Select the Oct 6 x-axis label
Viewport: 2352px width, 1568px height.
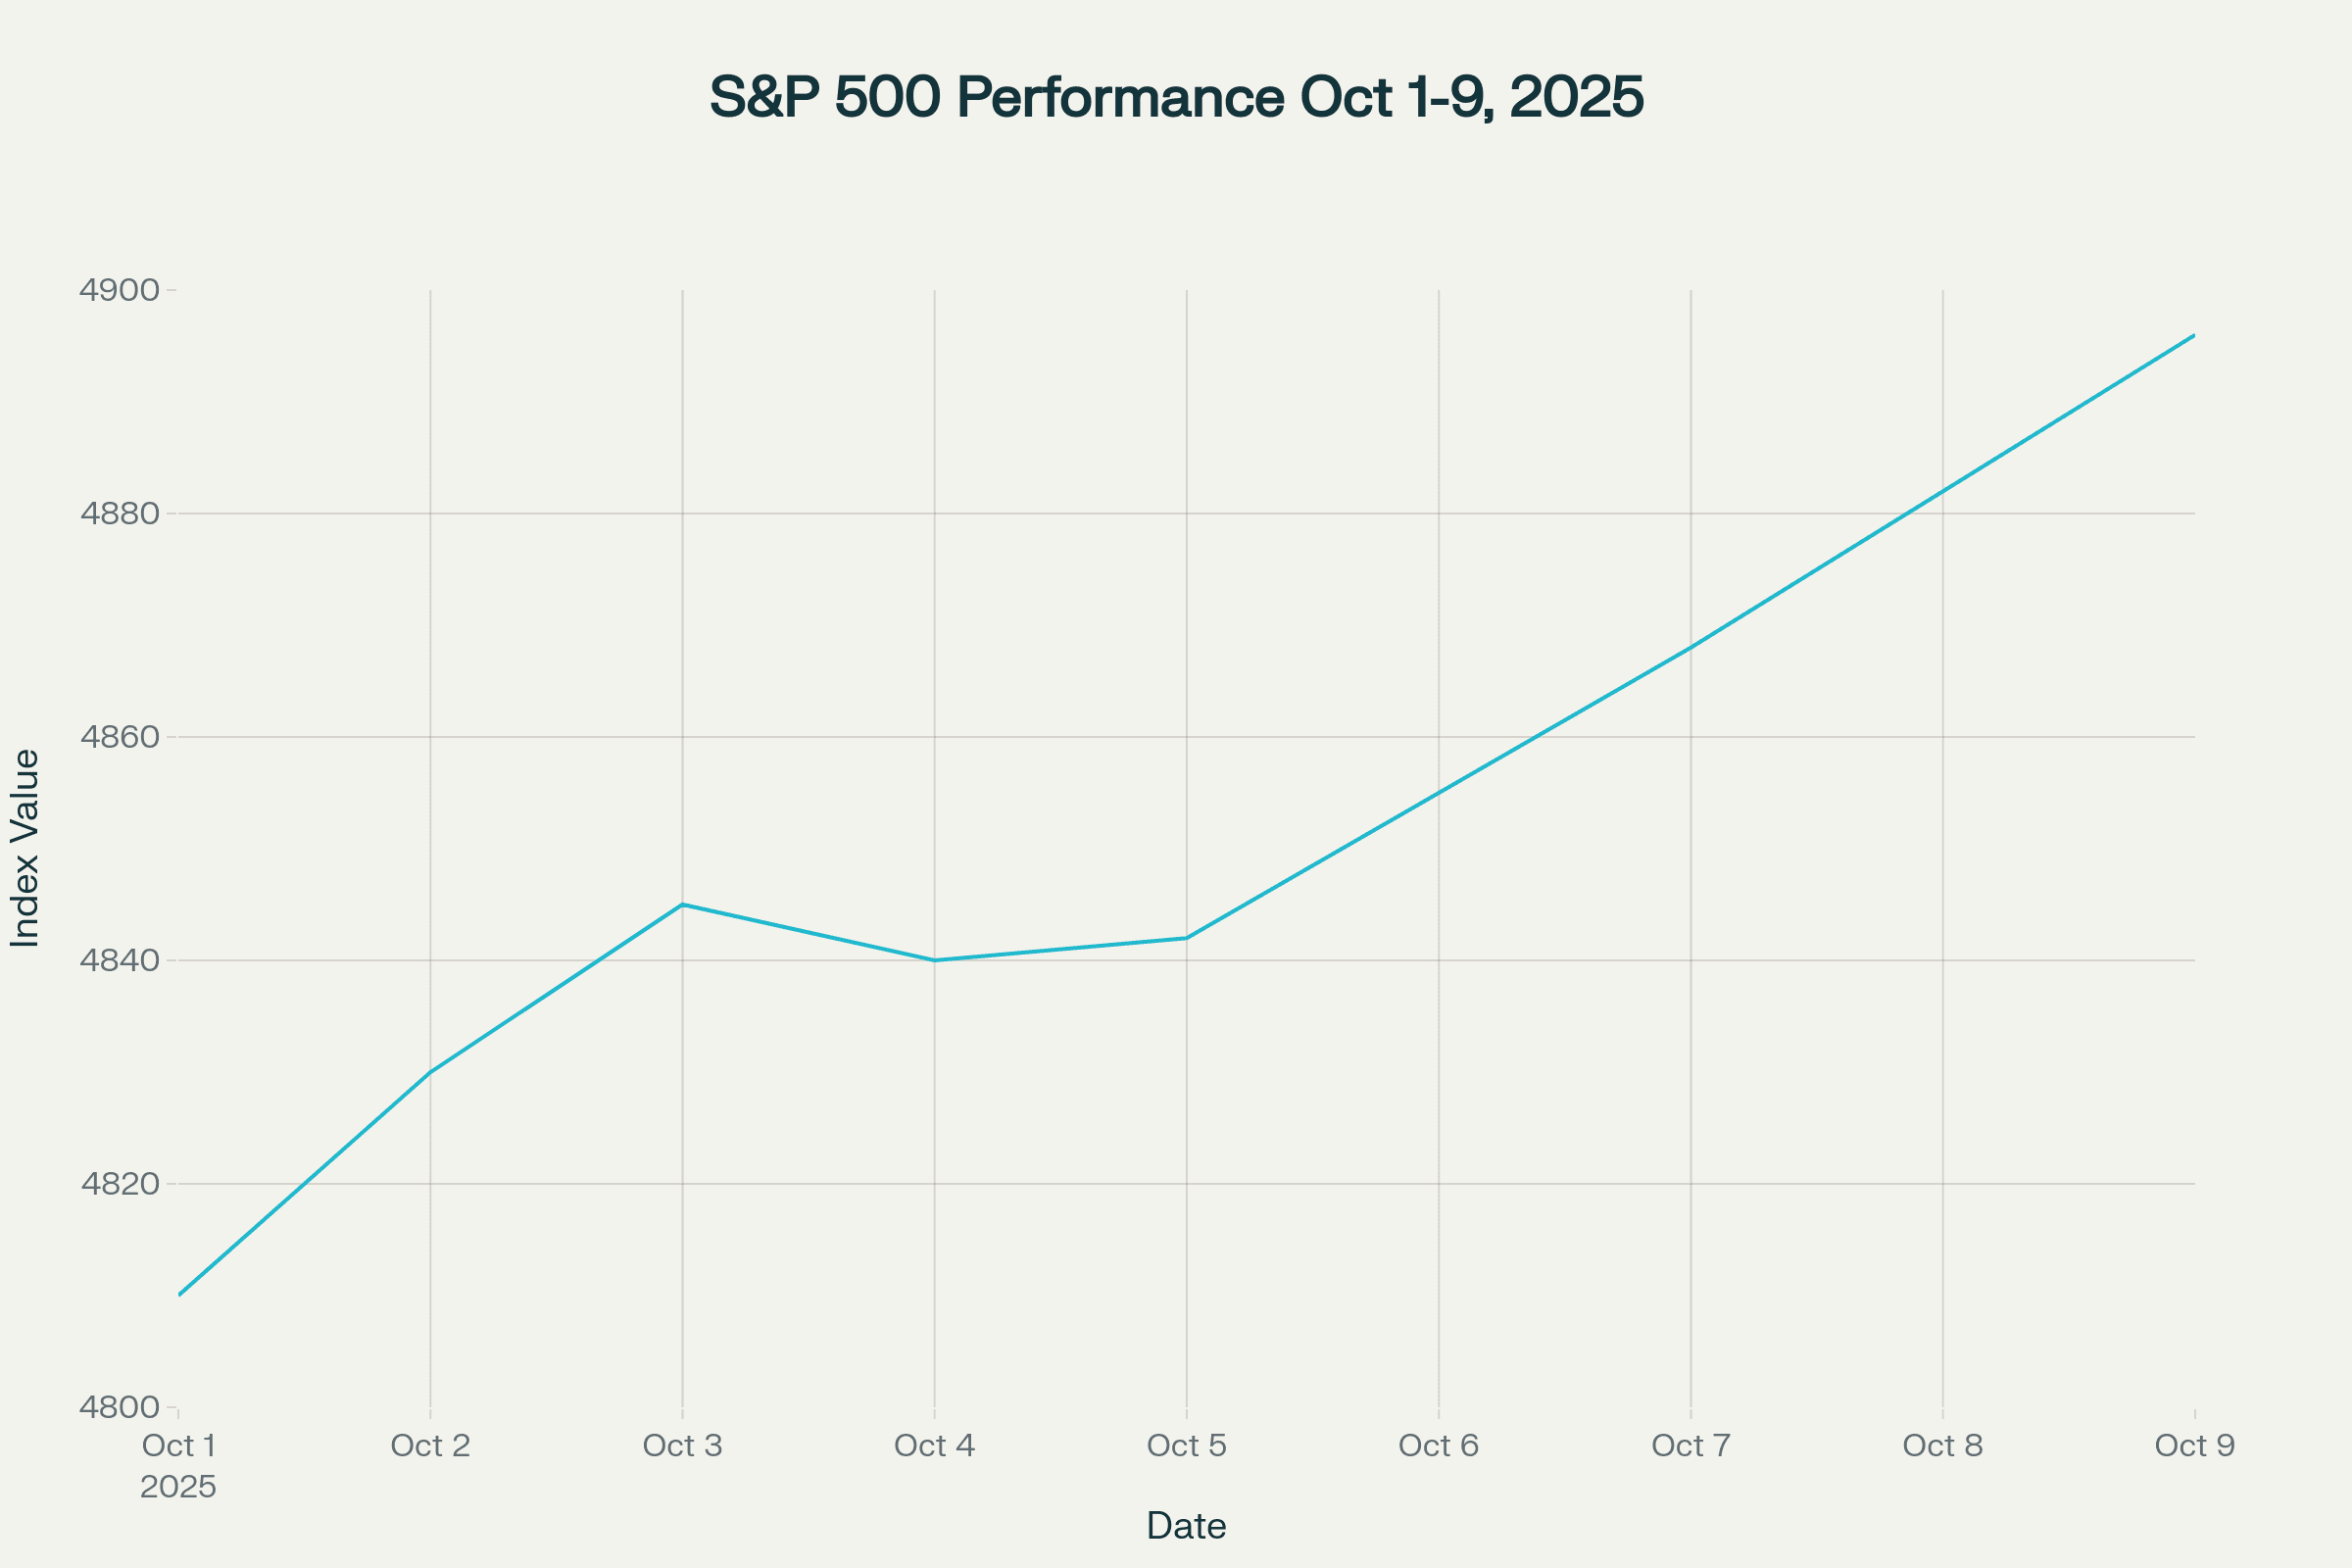[1438, 1446]
